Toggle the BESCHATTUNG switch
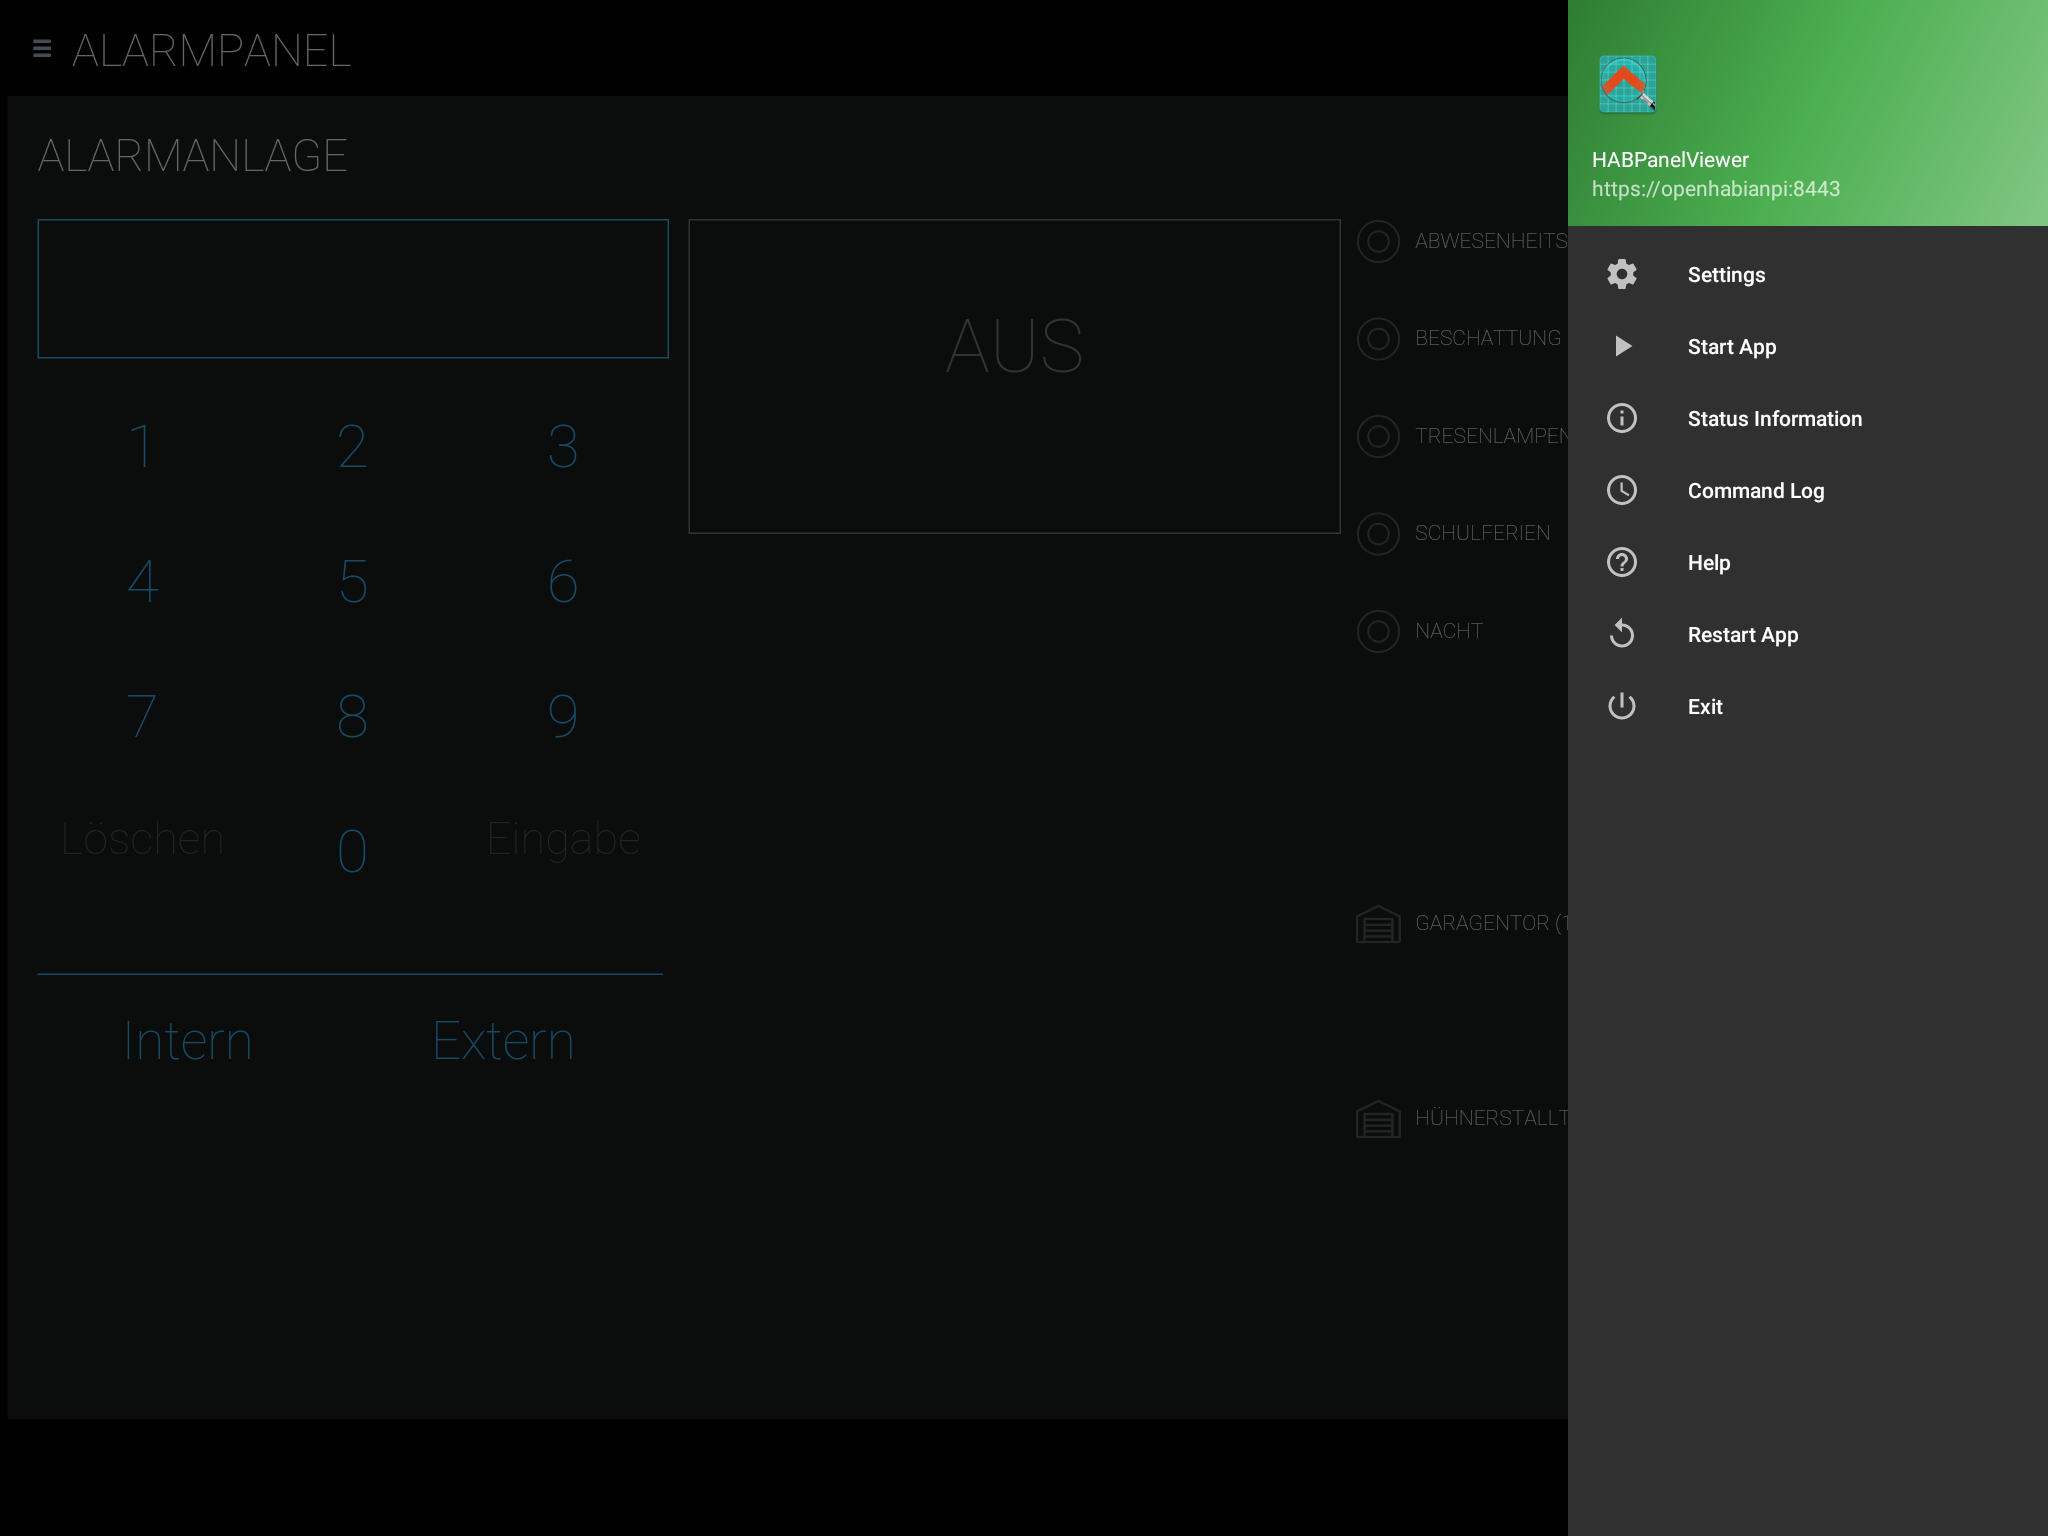Viewport: 2048px width, 1536px height. (x=1378, y=339)
